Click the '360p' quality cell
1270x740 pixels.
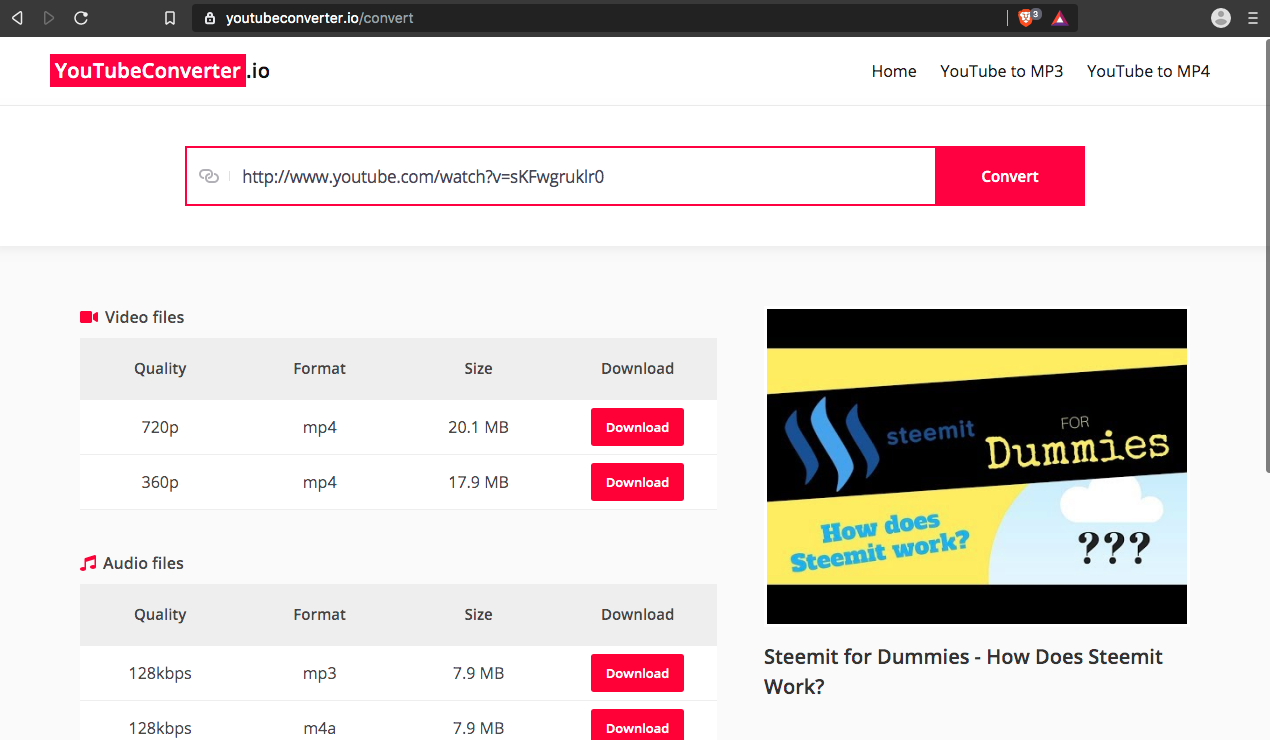160,482
